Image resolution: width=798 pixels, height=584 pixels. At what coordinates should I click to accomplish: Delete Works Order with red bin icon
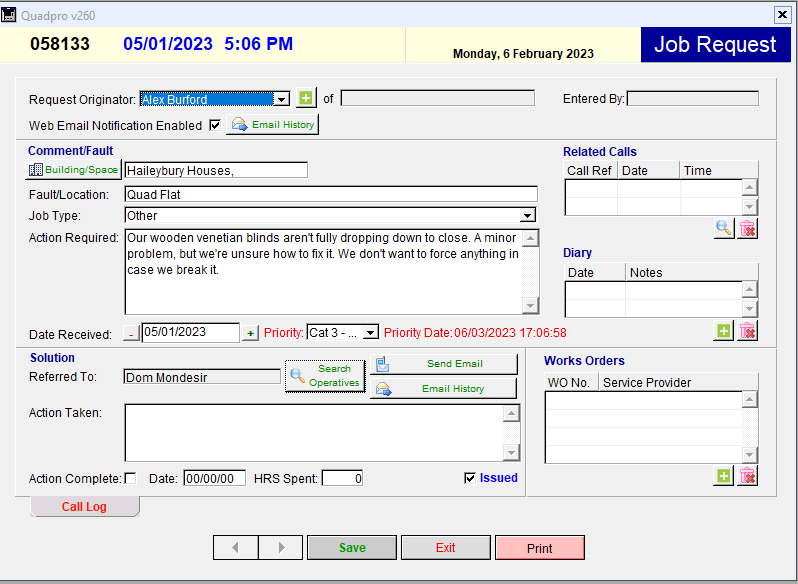(747, 476)
